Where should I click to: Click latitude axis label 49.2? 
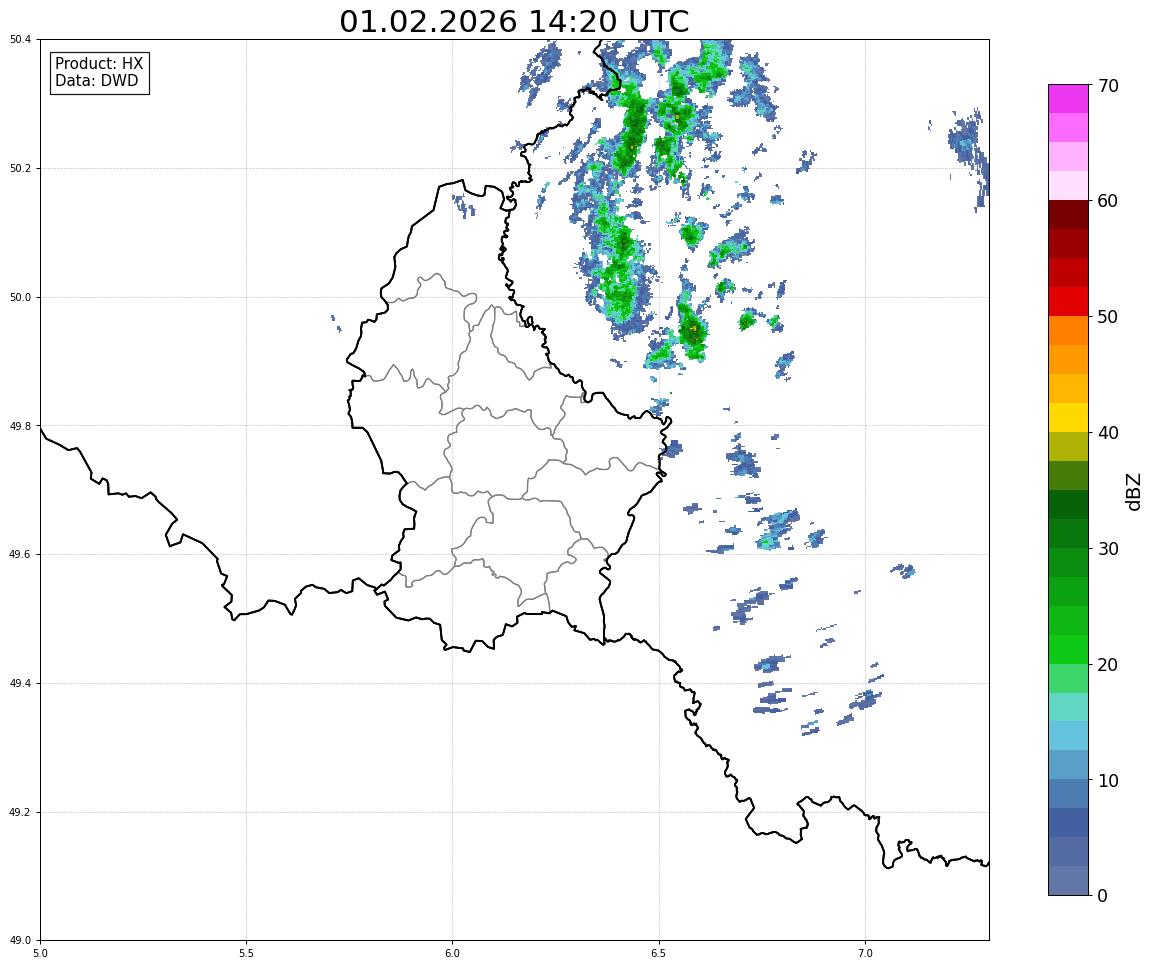click(20, 812)
